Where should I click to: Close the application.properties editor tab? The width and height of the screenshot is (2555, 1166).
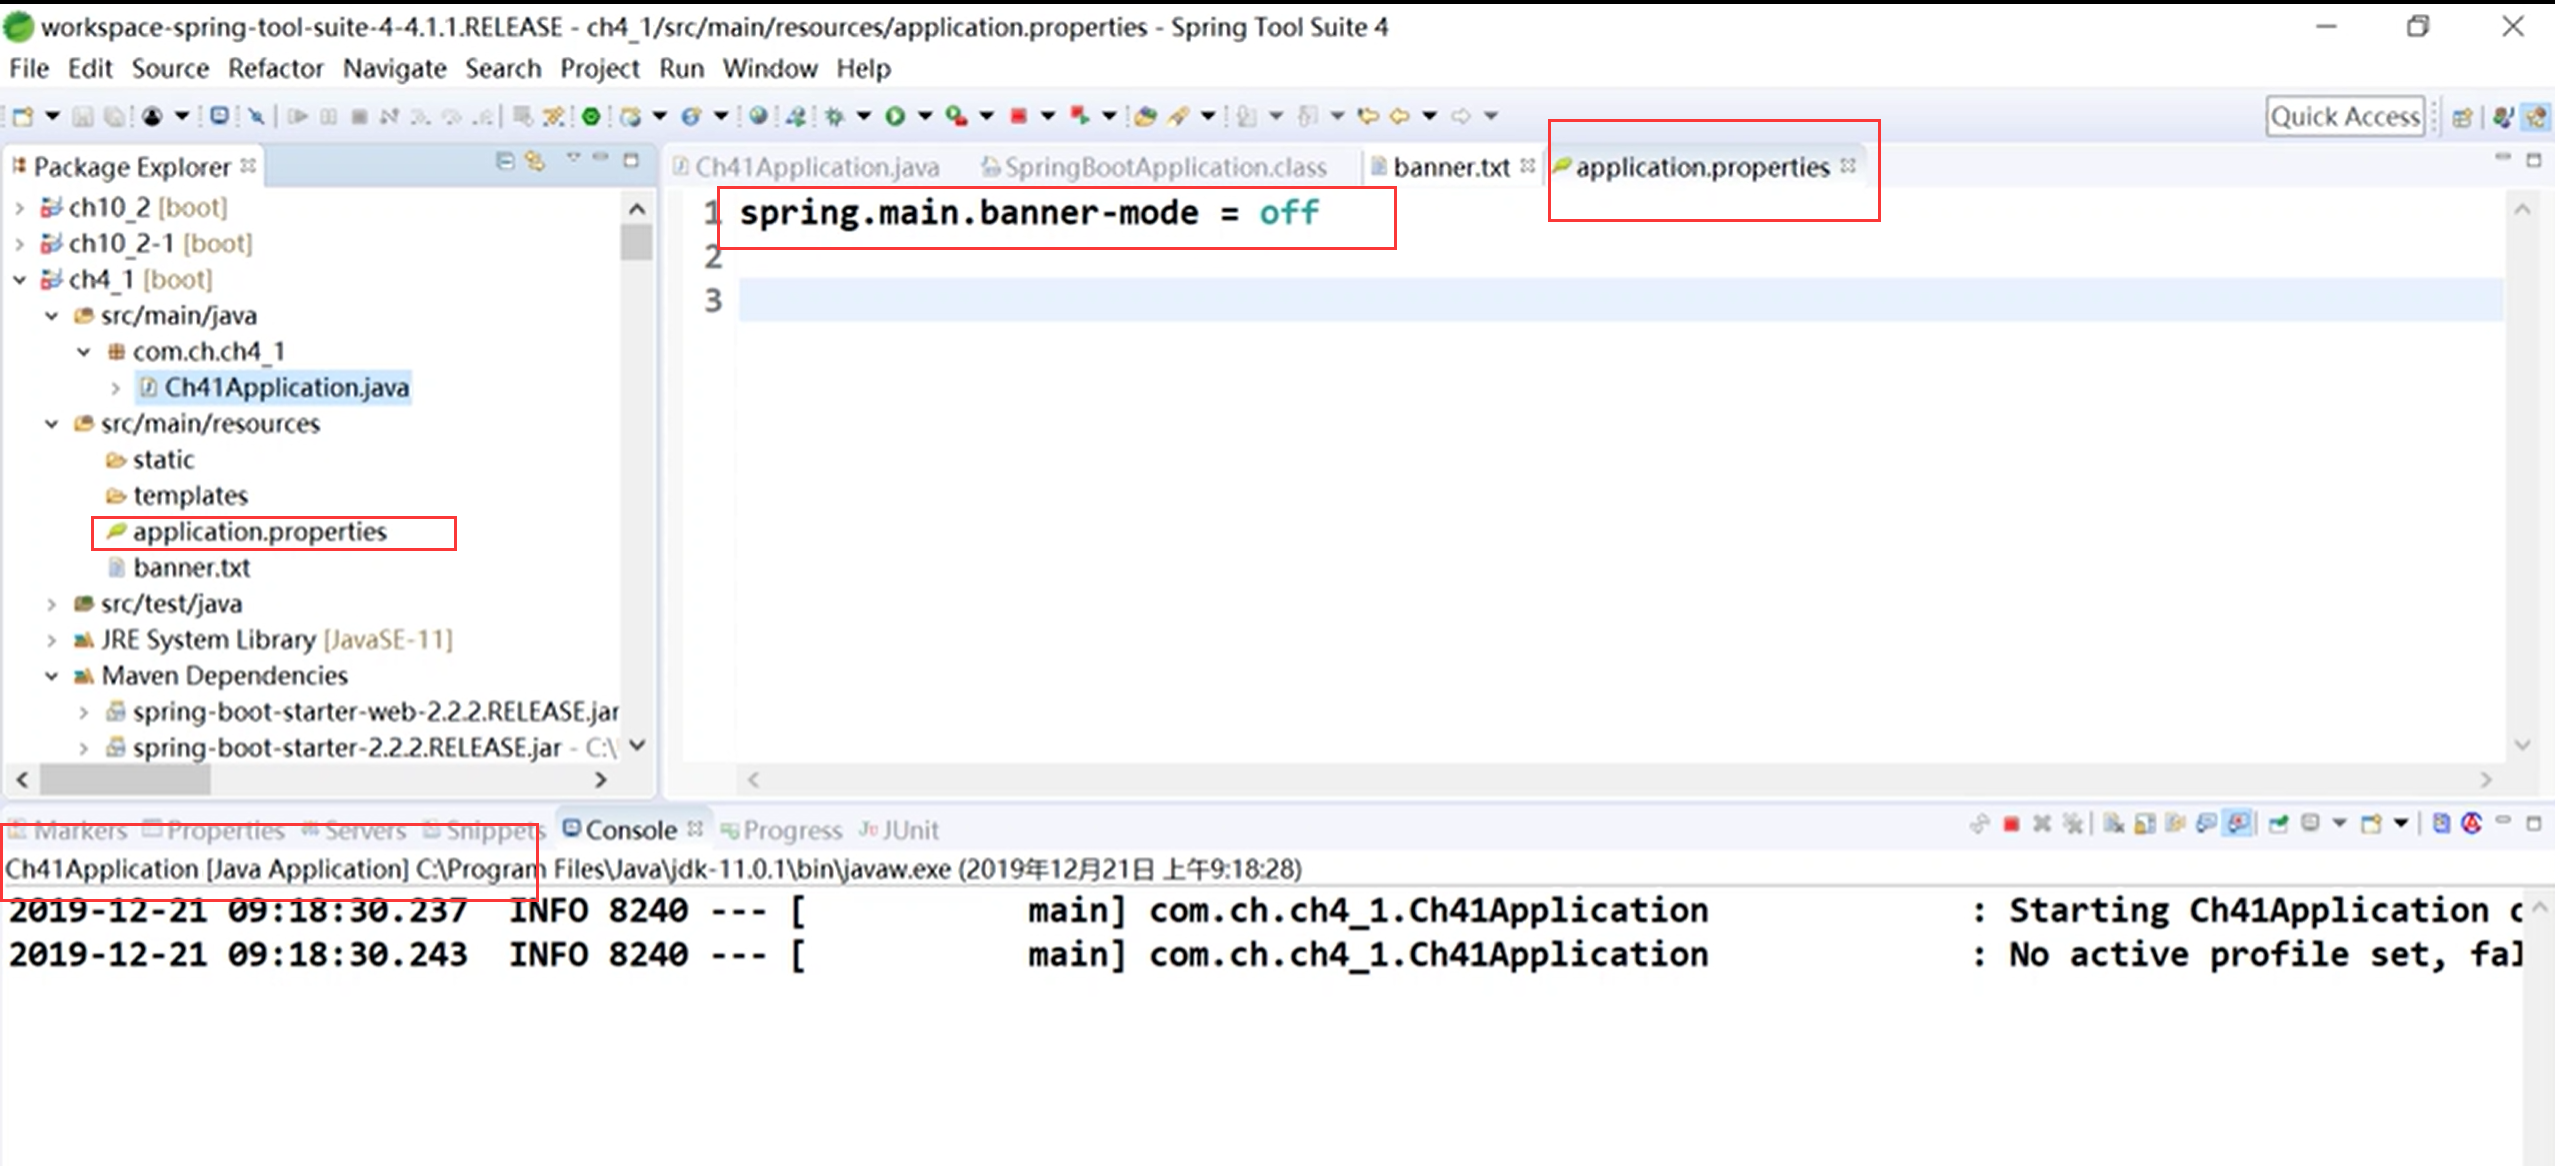coord(1848,166)
